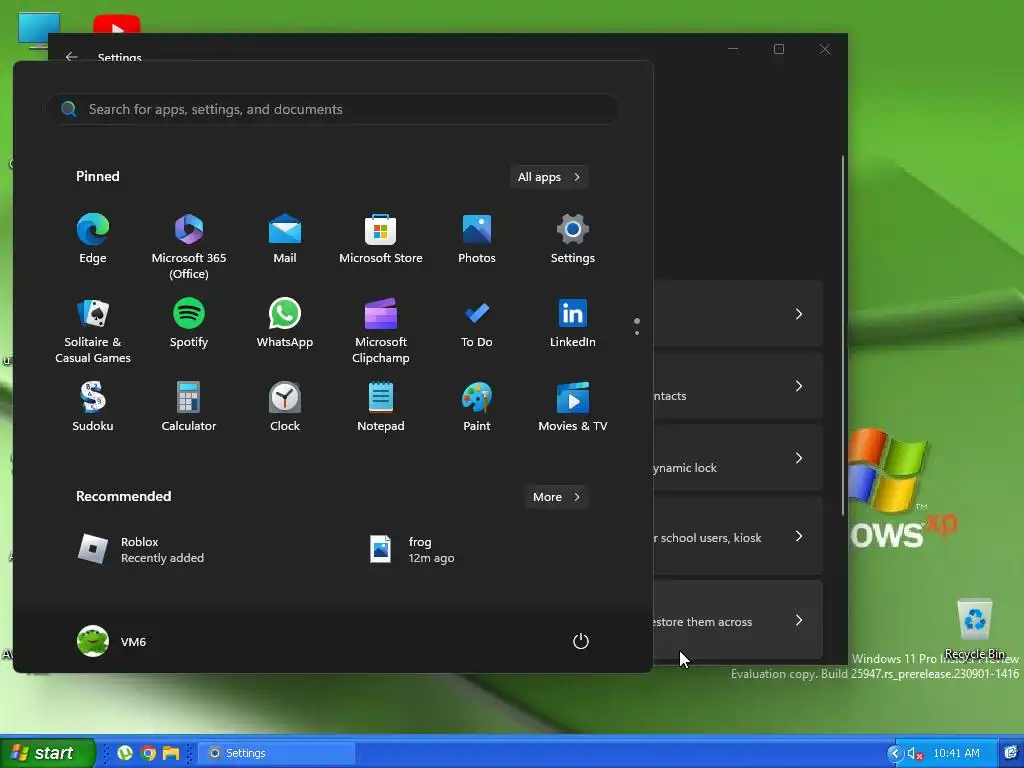The image size is (1024, 768).
Task: Expand hidden tray icons arrow
Action: pos(894,754)
